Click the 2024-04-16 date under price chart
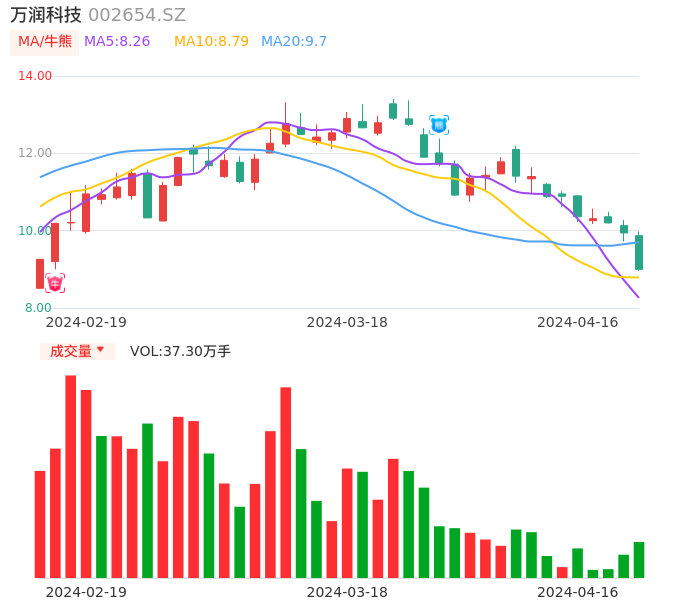 578,322
